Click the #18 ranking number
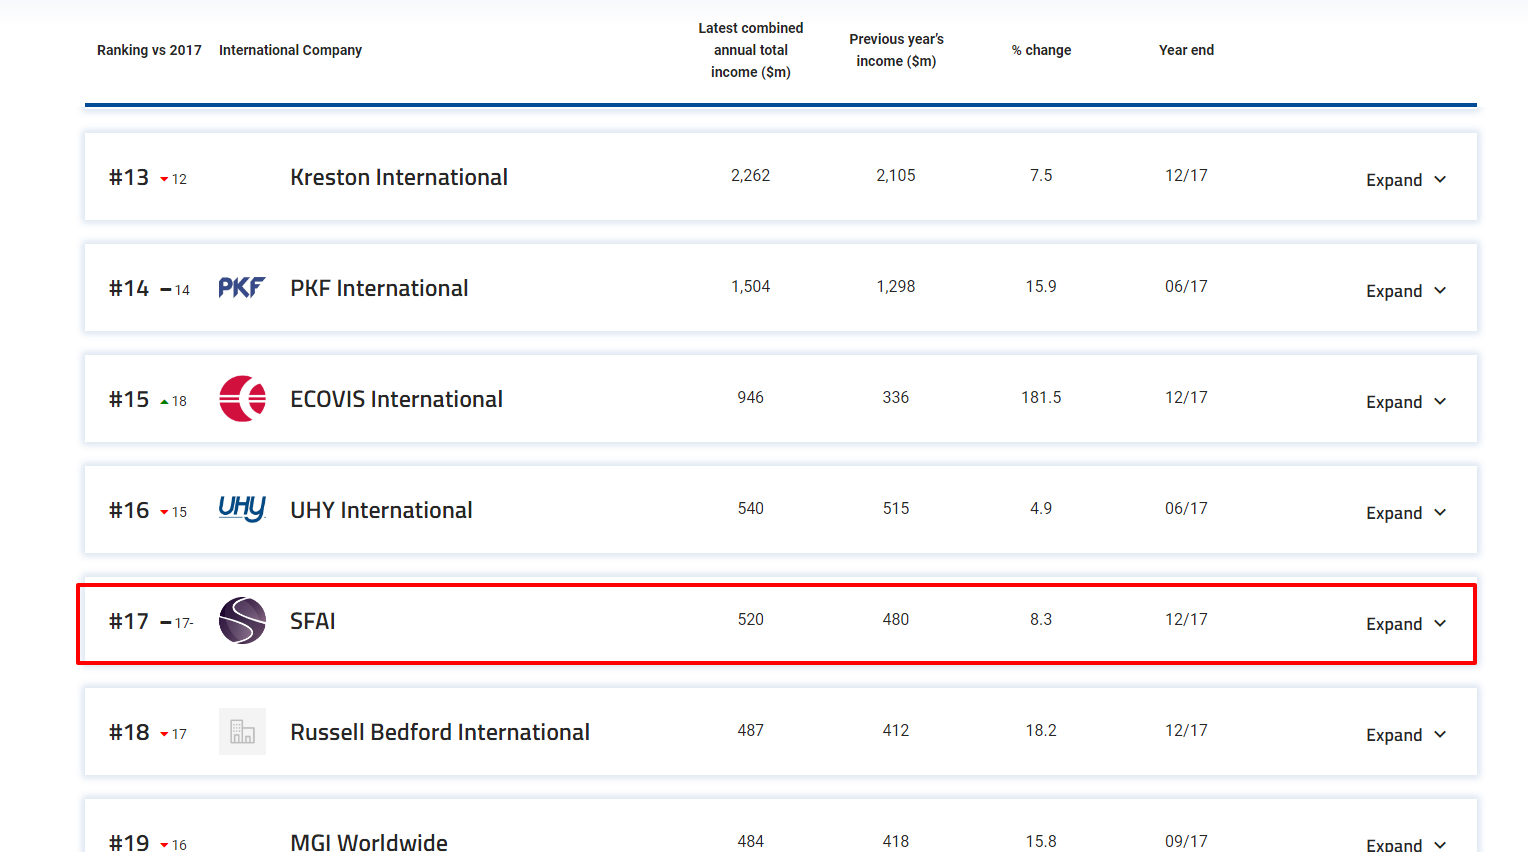This screenshot has height=852, width=1528. click(x=129, y=732)
